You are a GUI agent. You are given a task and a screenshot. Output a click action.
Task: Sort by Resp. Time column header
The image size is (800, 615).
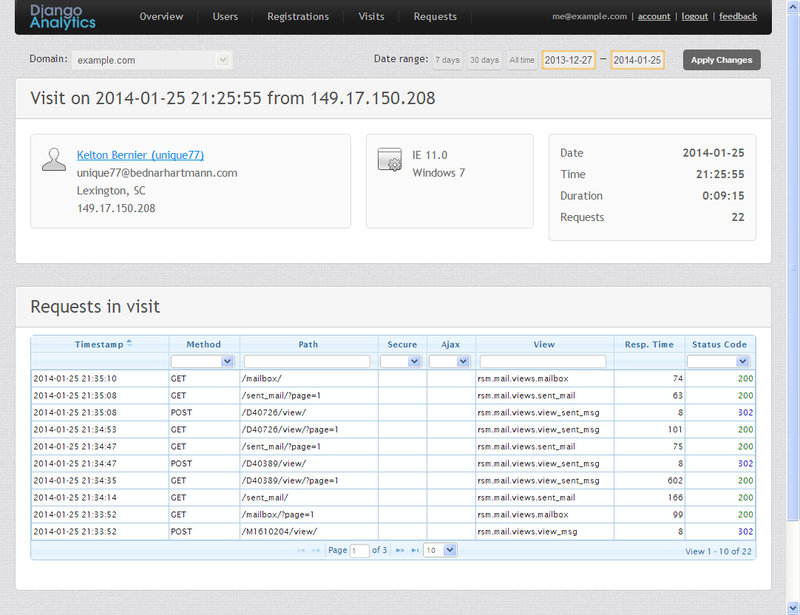649,345
